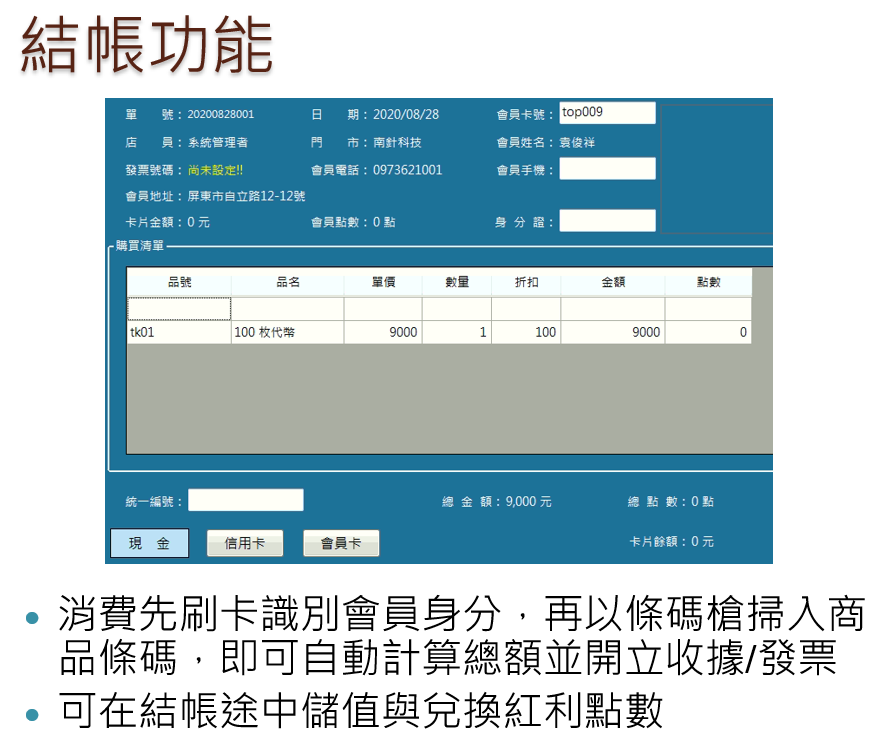Viewport: 882px width, 748px height.
Task: Focus the 會員卡號 field containing top009
Action: 607,113
